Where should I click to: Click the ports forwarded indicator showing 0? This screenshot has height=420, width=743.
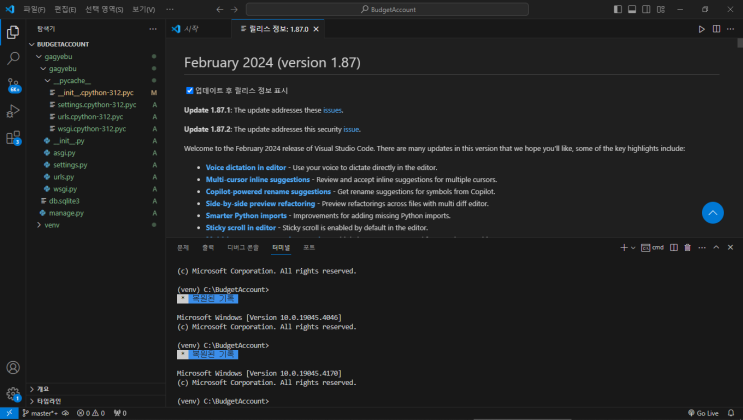click(x=120, y=413)
